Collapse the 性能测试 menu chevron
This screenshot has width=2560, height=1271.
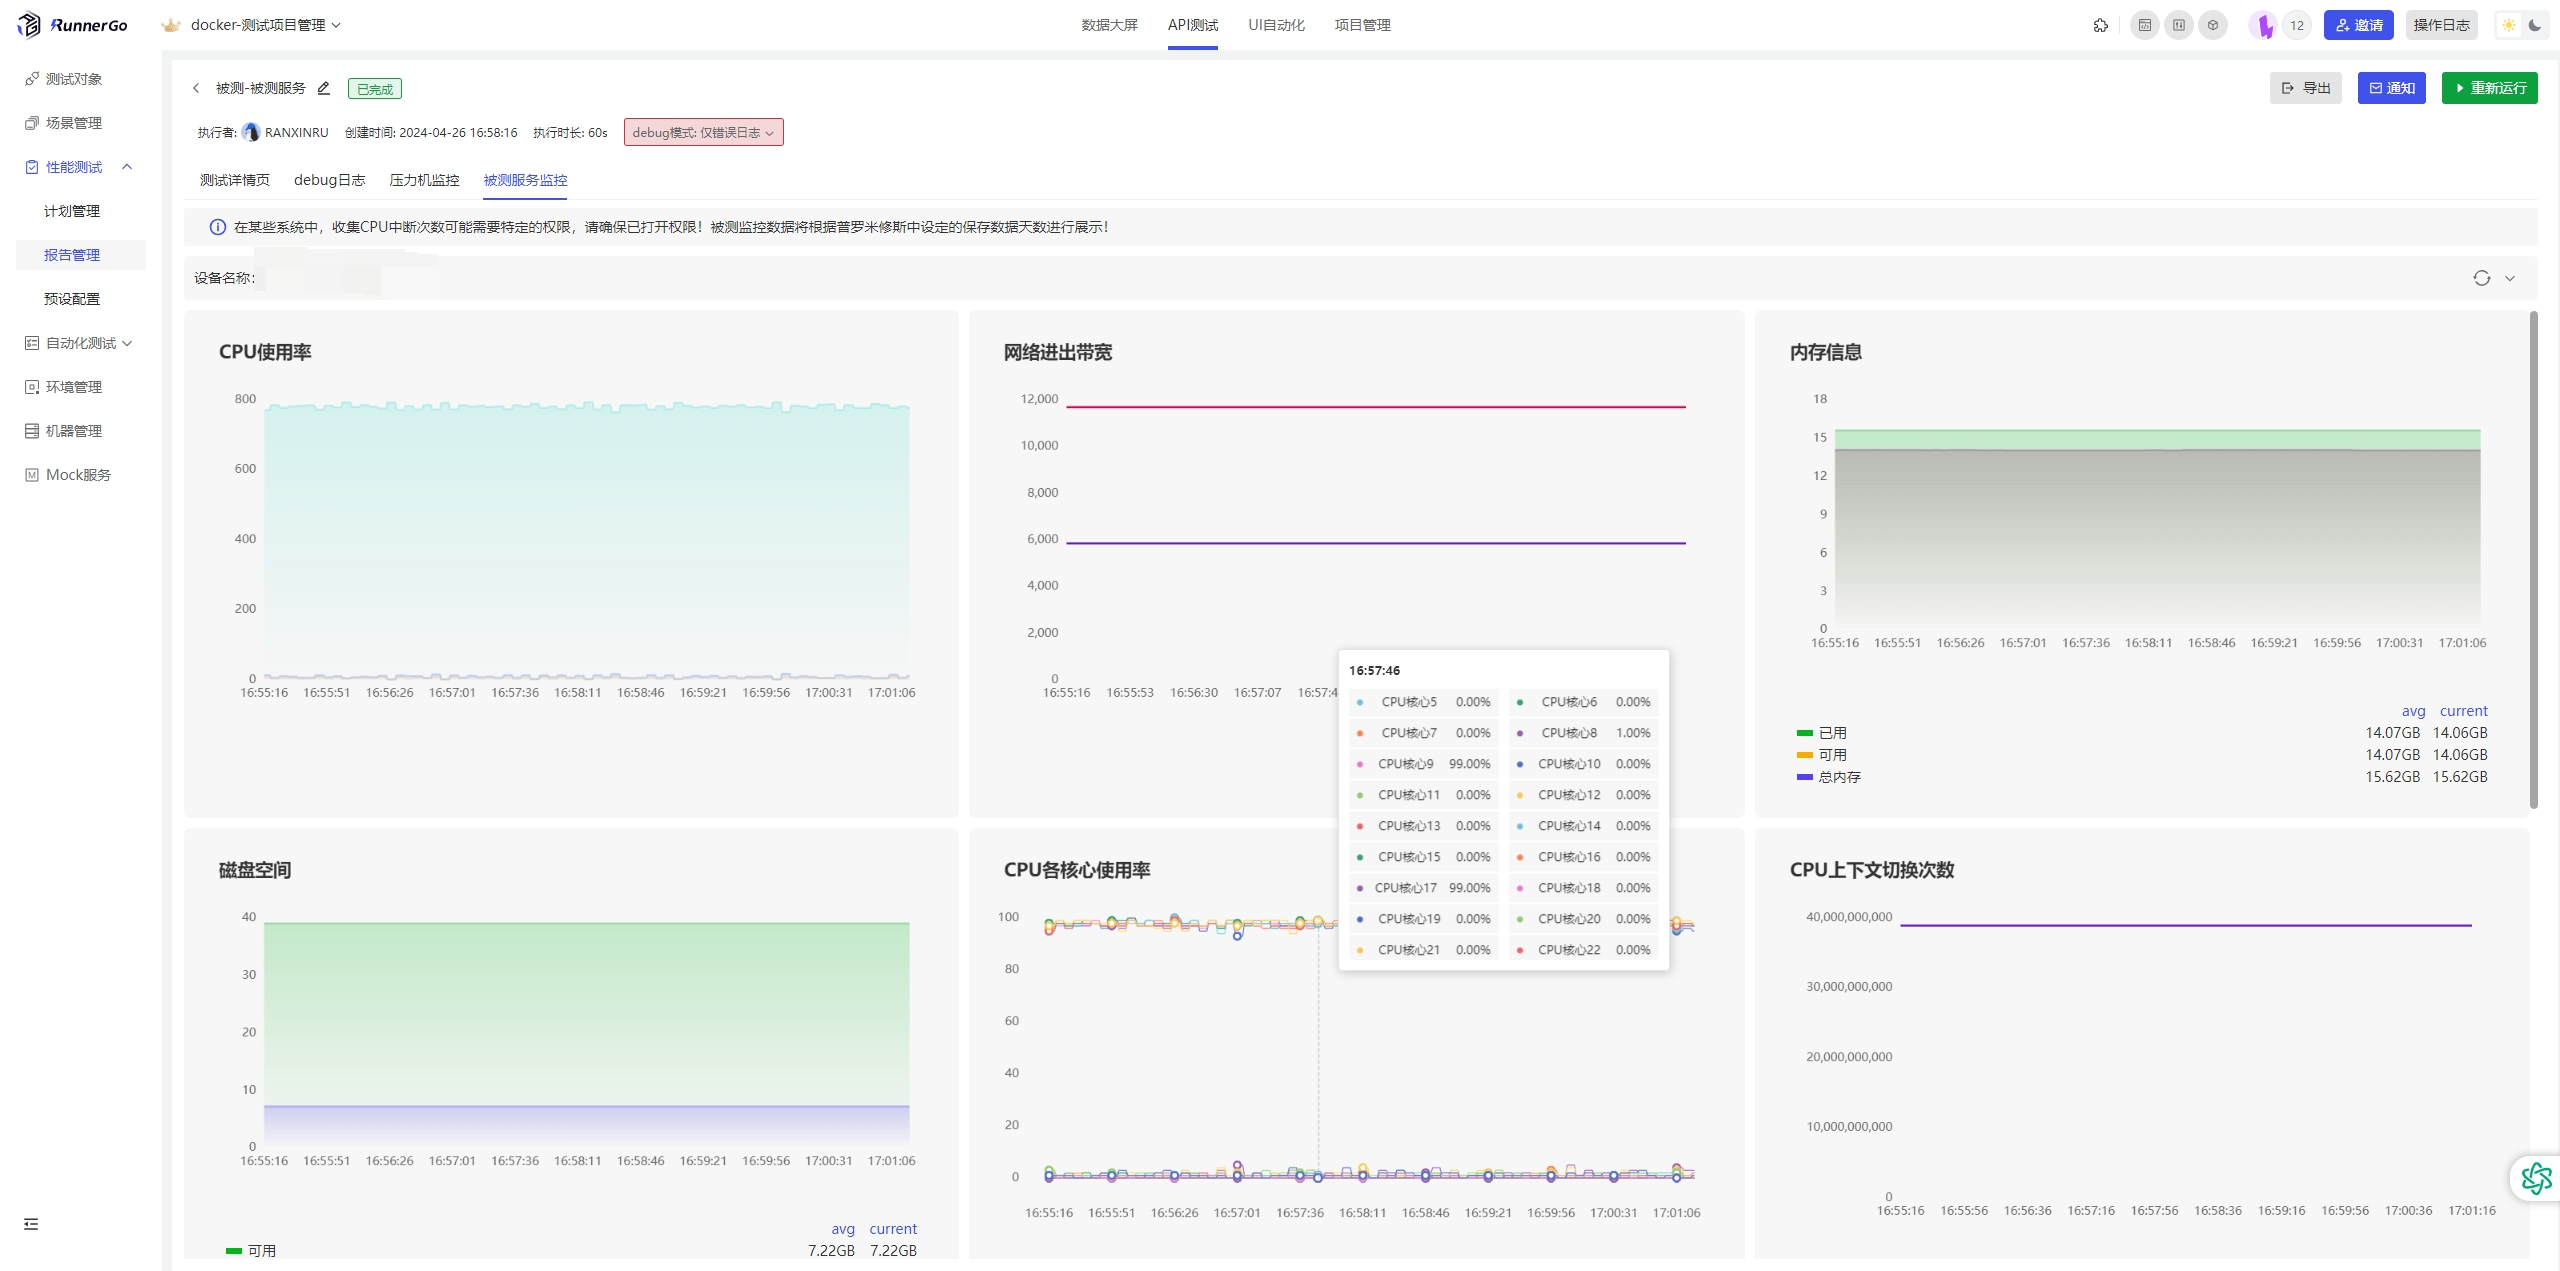pyautogui.click(x=127, y=167)
